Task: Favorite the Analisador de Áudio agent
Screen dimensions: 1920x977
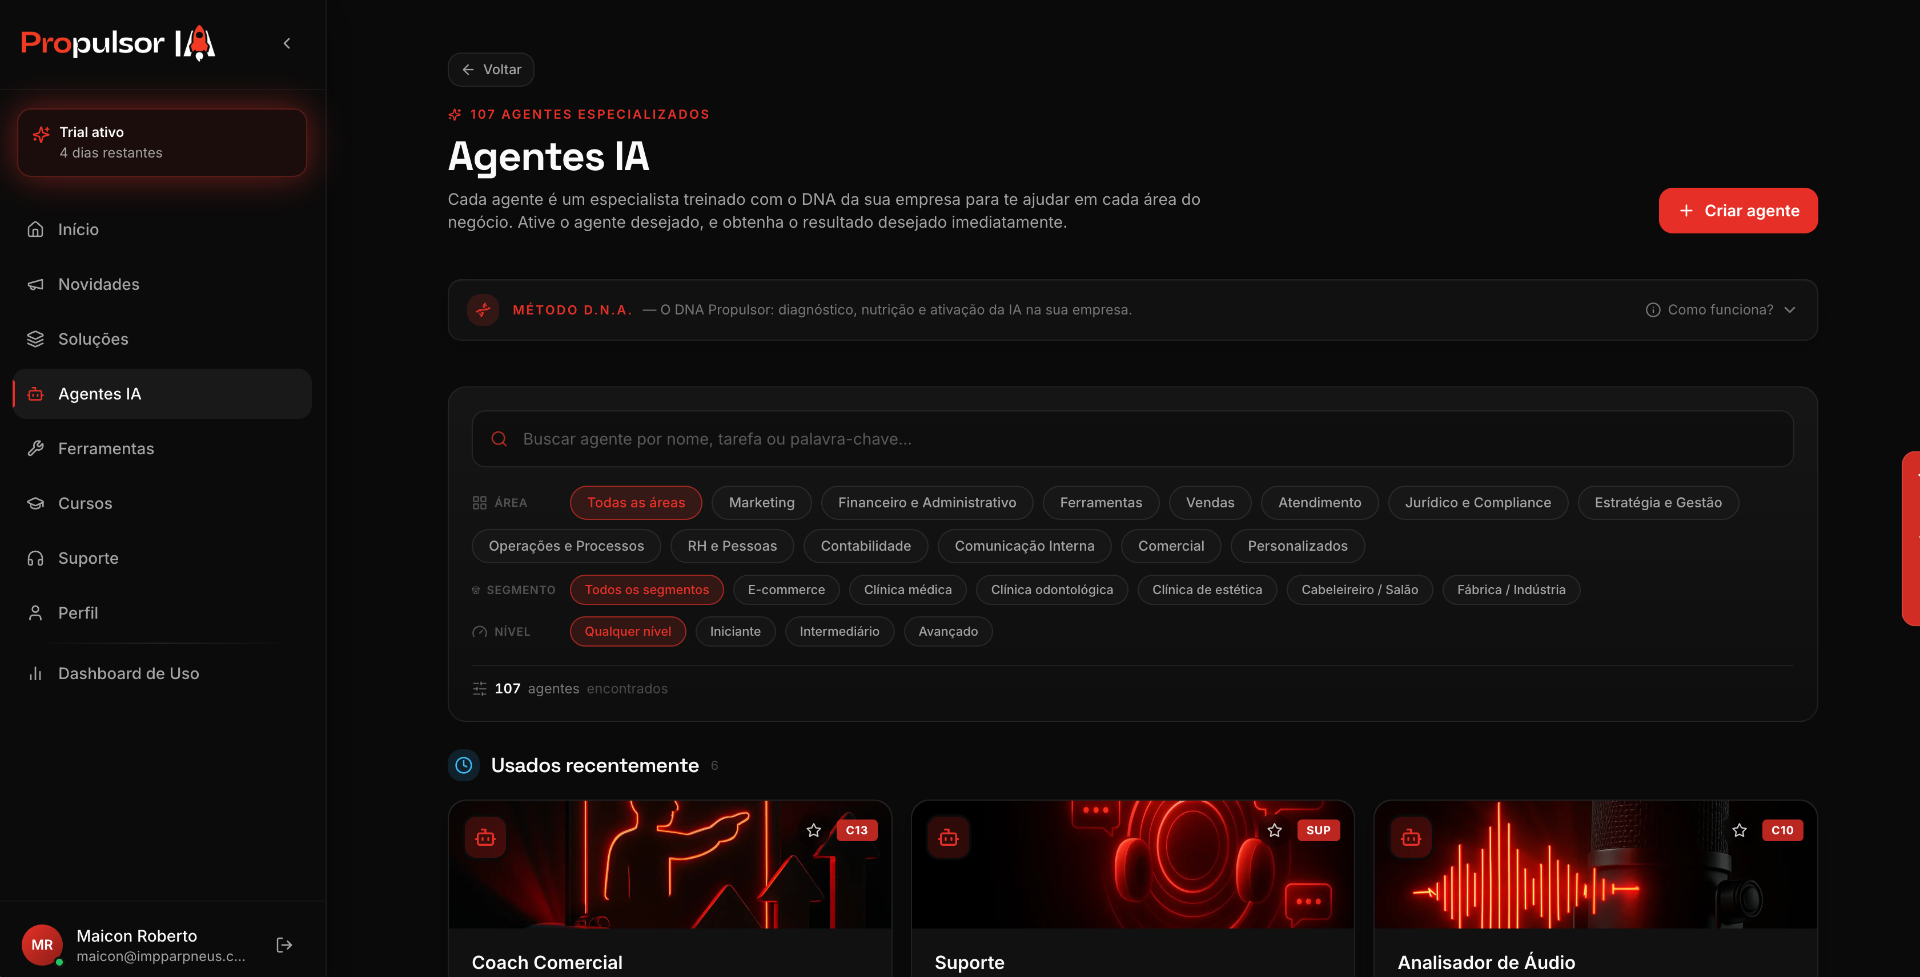Action: [1740, 830]
